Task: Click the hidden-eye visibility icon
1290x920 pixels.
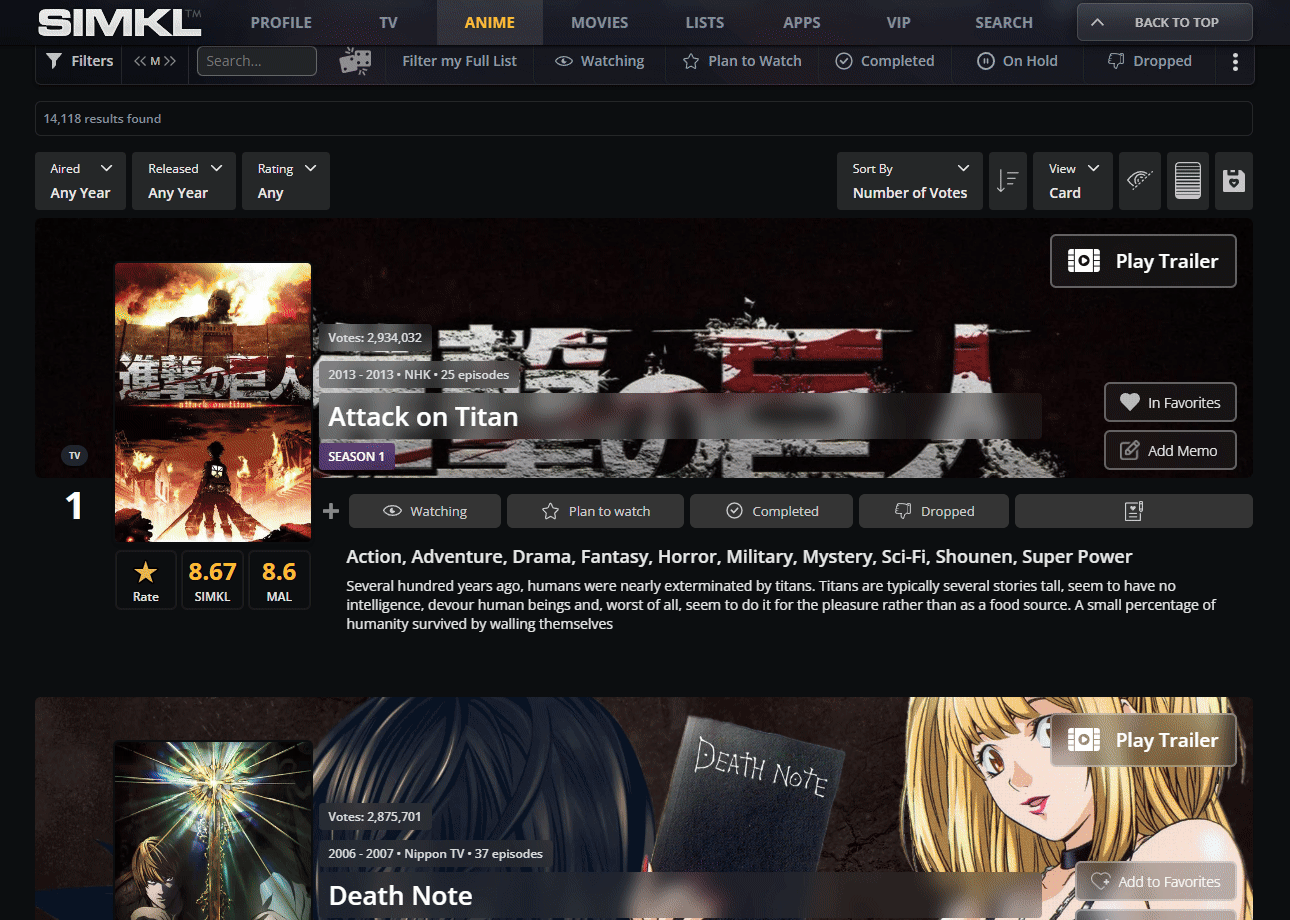Action: (x=1139, y=181)
